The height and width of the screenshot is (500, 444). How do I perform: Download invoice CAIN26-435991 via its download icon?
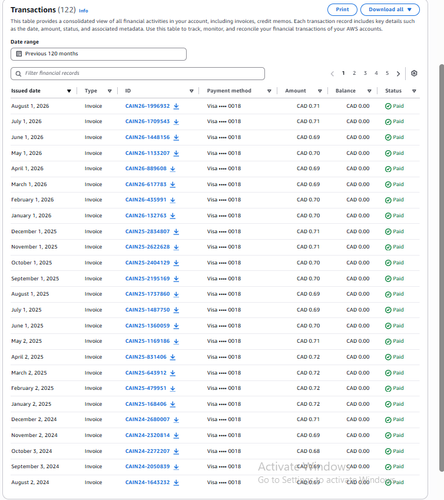click(173, 200)
